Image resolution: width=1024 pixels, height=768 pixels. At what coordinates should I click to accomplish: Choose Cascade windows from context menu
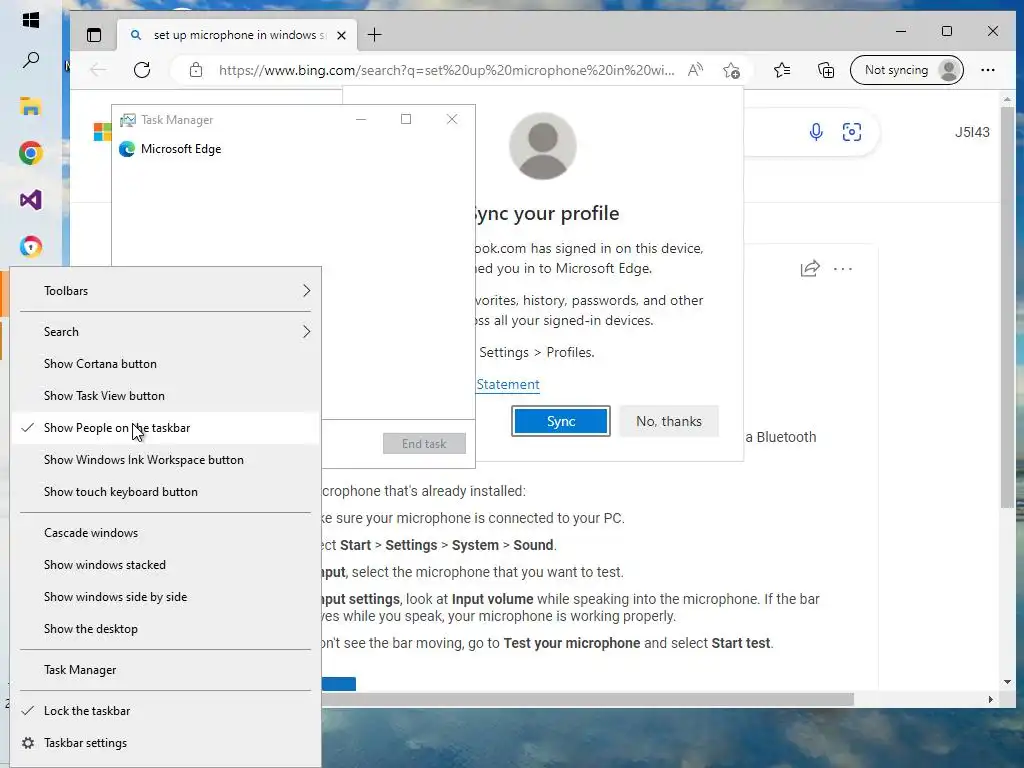pyautogui.click(x=166, y=533)
